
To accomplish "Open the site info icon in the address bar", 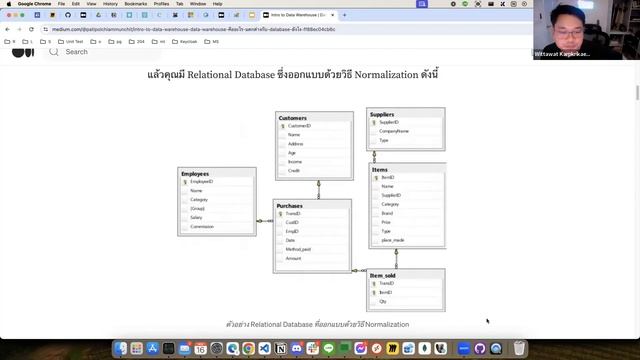I will [45, 29].
